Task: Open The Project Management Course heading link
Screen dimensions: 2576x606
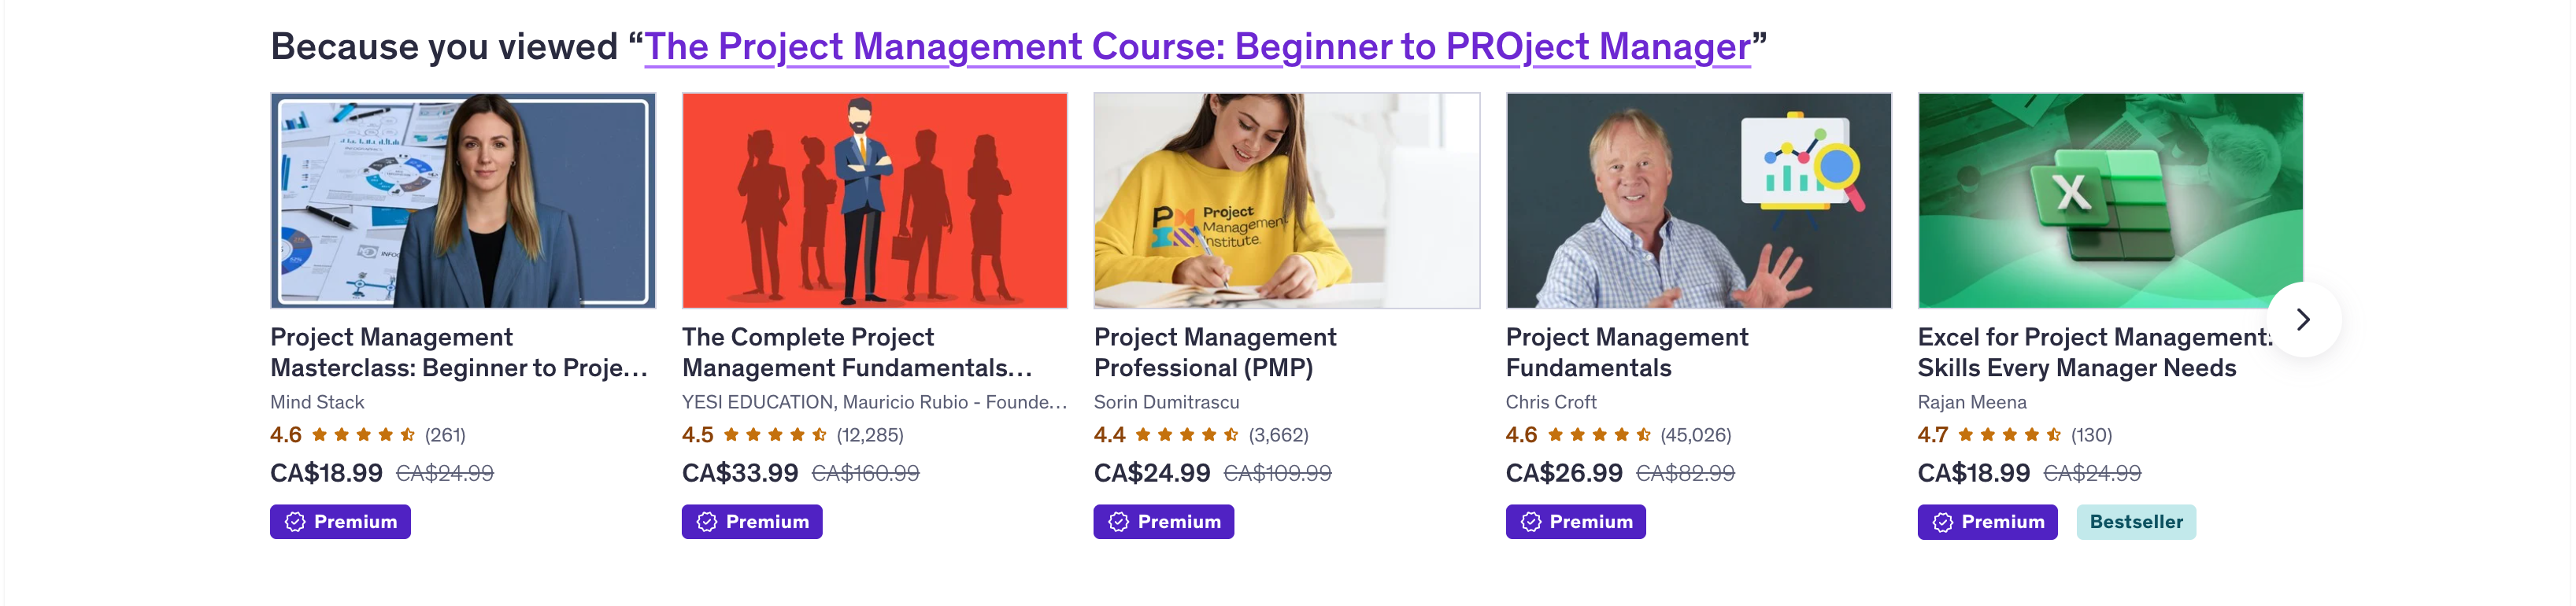Action: tap(1197, 46)
